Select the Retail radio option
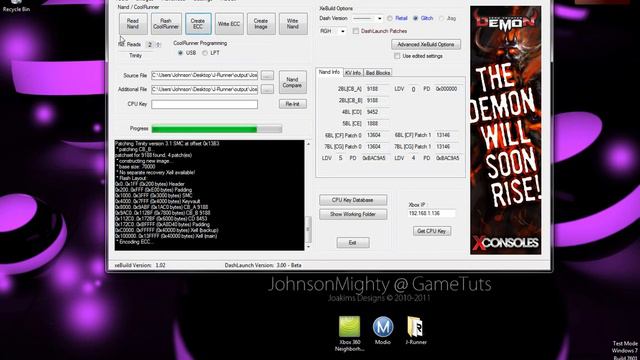 pyautogui.click(x=397, y=18)
